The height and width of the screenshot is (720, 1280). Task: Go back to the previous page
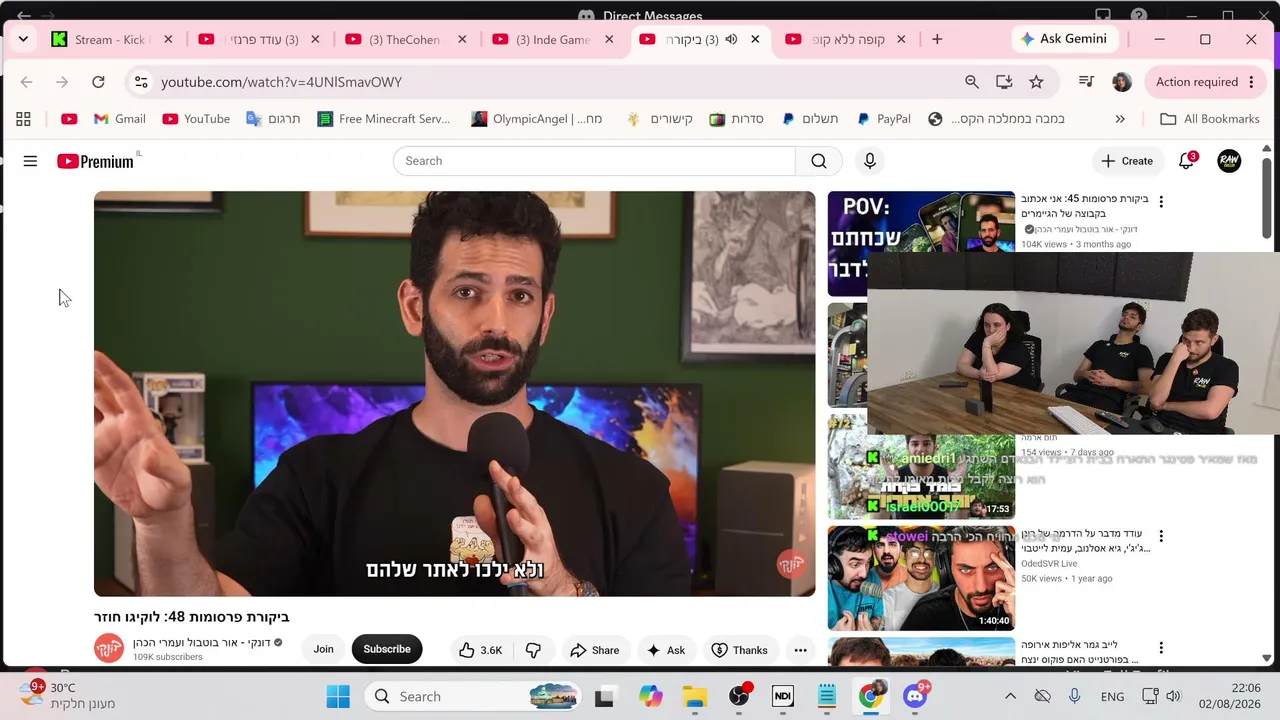pos(27,82)
